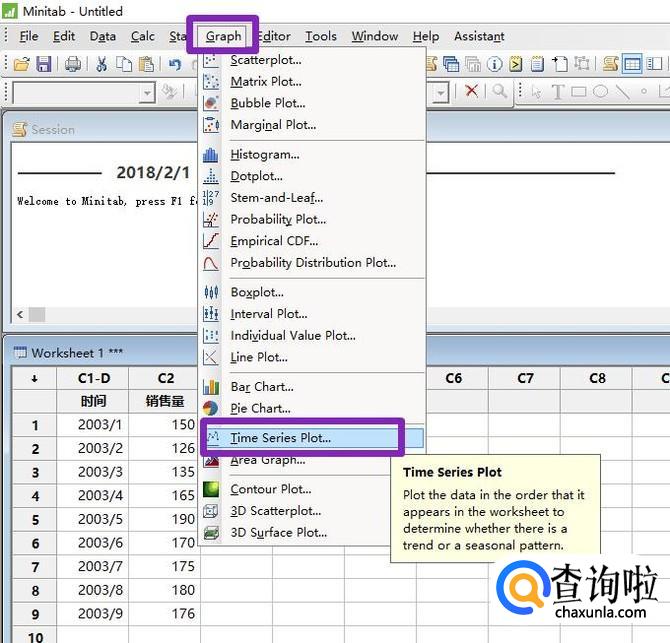670x643 pixels.
Task: Choose Matrix Plot menu entry
Action: click(x=312, y=82)
